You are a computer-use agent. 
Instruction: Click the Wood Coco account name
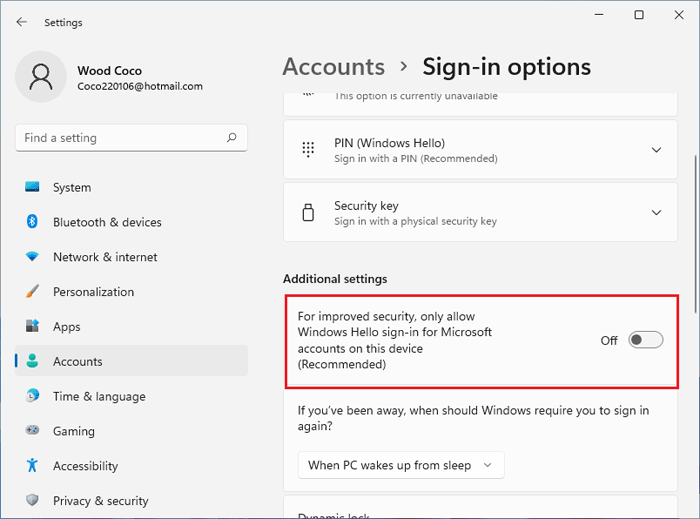109,71
